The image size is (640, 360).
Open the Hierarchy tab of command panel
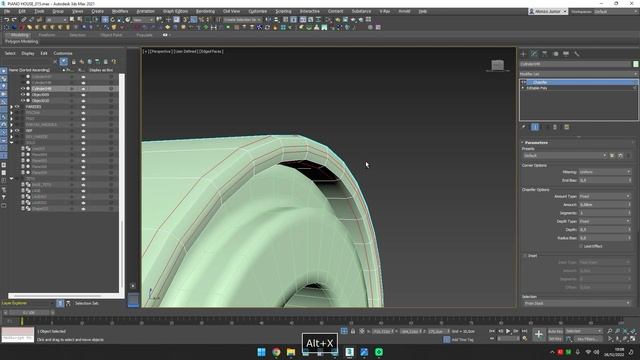pos(544,54)
